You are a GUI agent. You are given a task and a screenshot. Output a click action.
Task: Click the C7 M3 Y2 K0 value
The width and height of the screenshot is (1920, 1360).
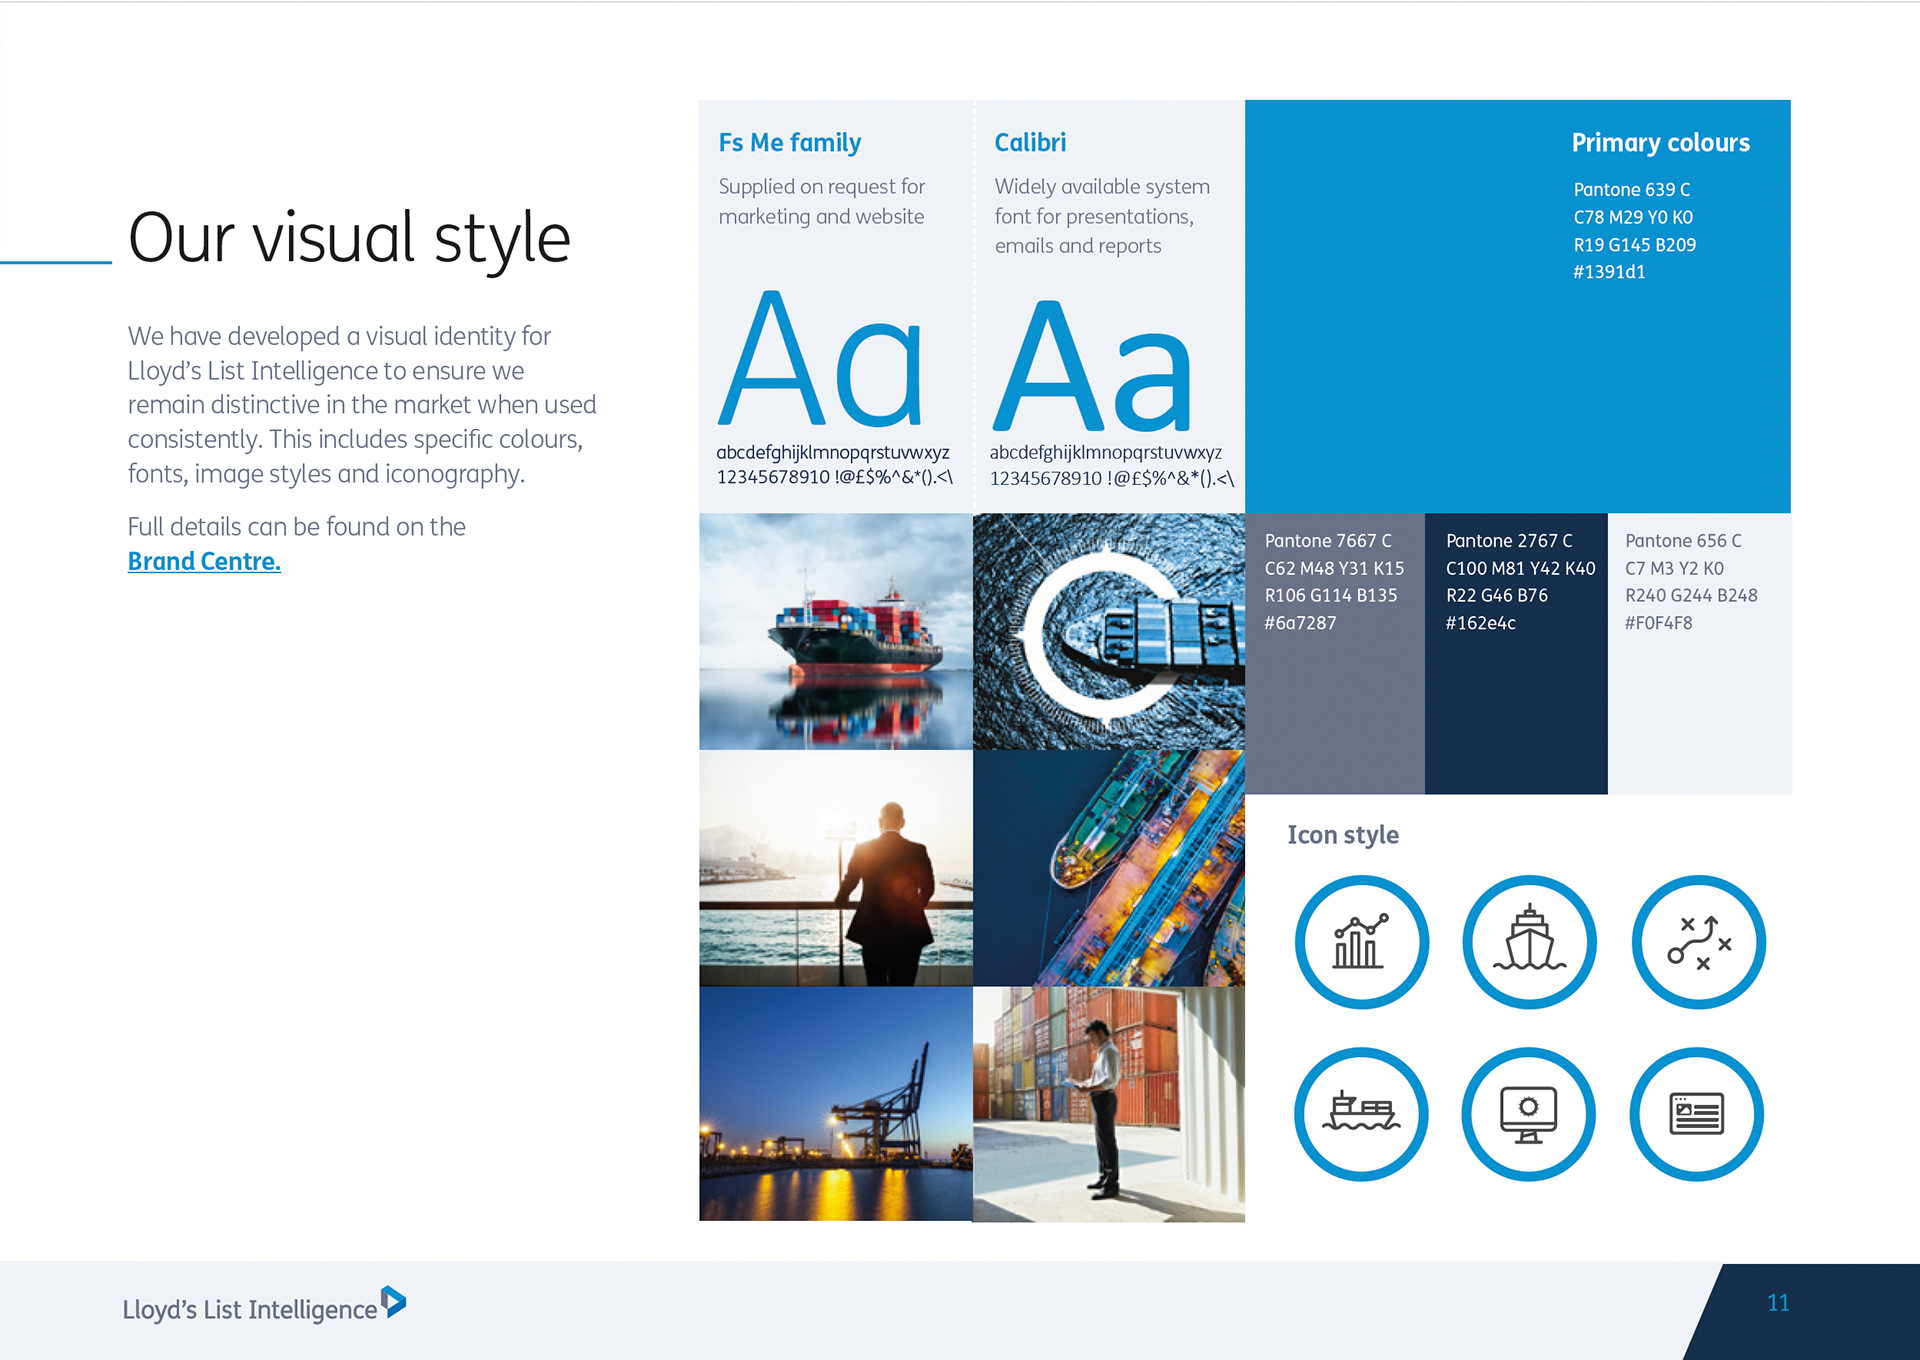tap(1674, 569)
